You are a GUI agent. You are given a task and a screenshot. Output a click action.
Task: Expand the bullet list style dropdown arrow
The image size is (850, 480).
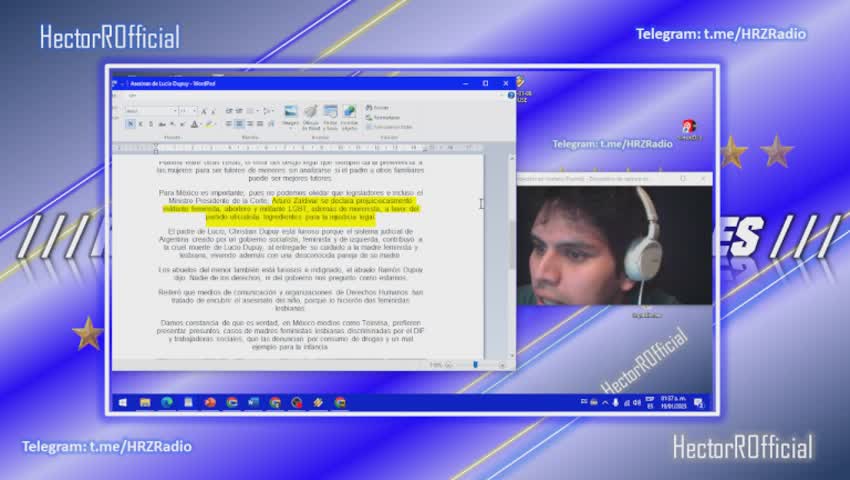257,111
